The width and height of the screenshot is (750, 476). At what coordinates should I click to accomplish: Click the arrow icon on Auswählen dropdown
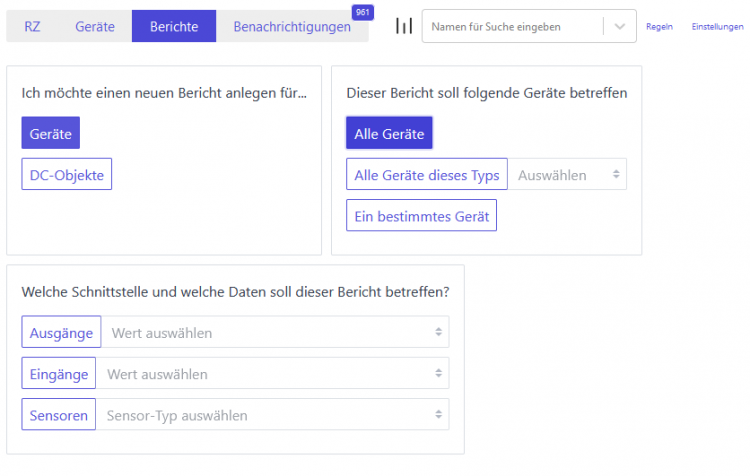pos(616,175)
